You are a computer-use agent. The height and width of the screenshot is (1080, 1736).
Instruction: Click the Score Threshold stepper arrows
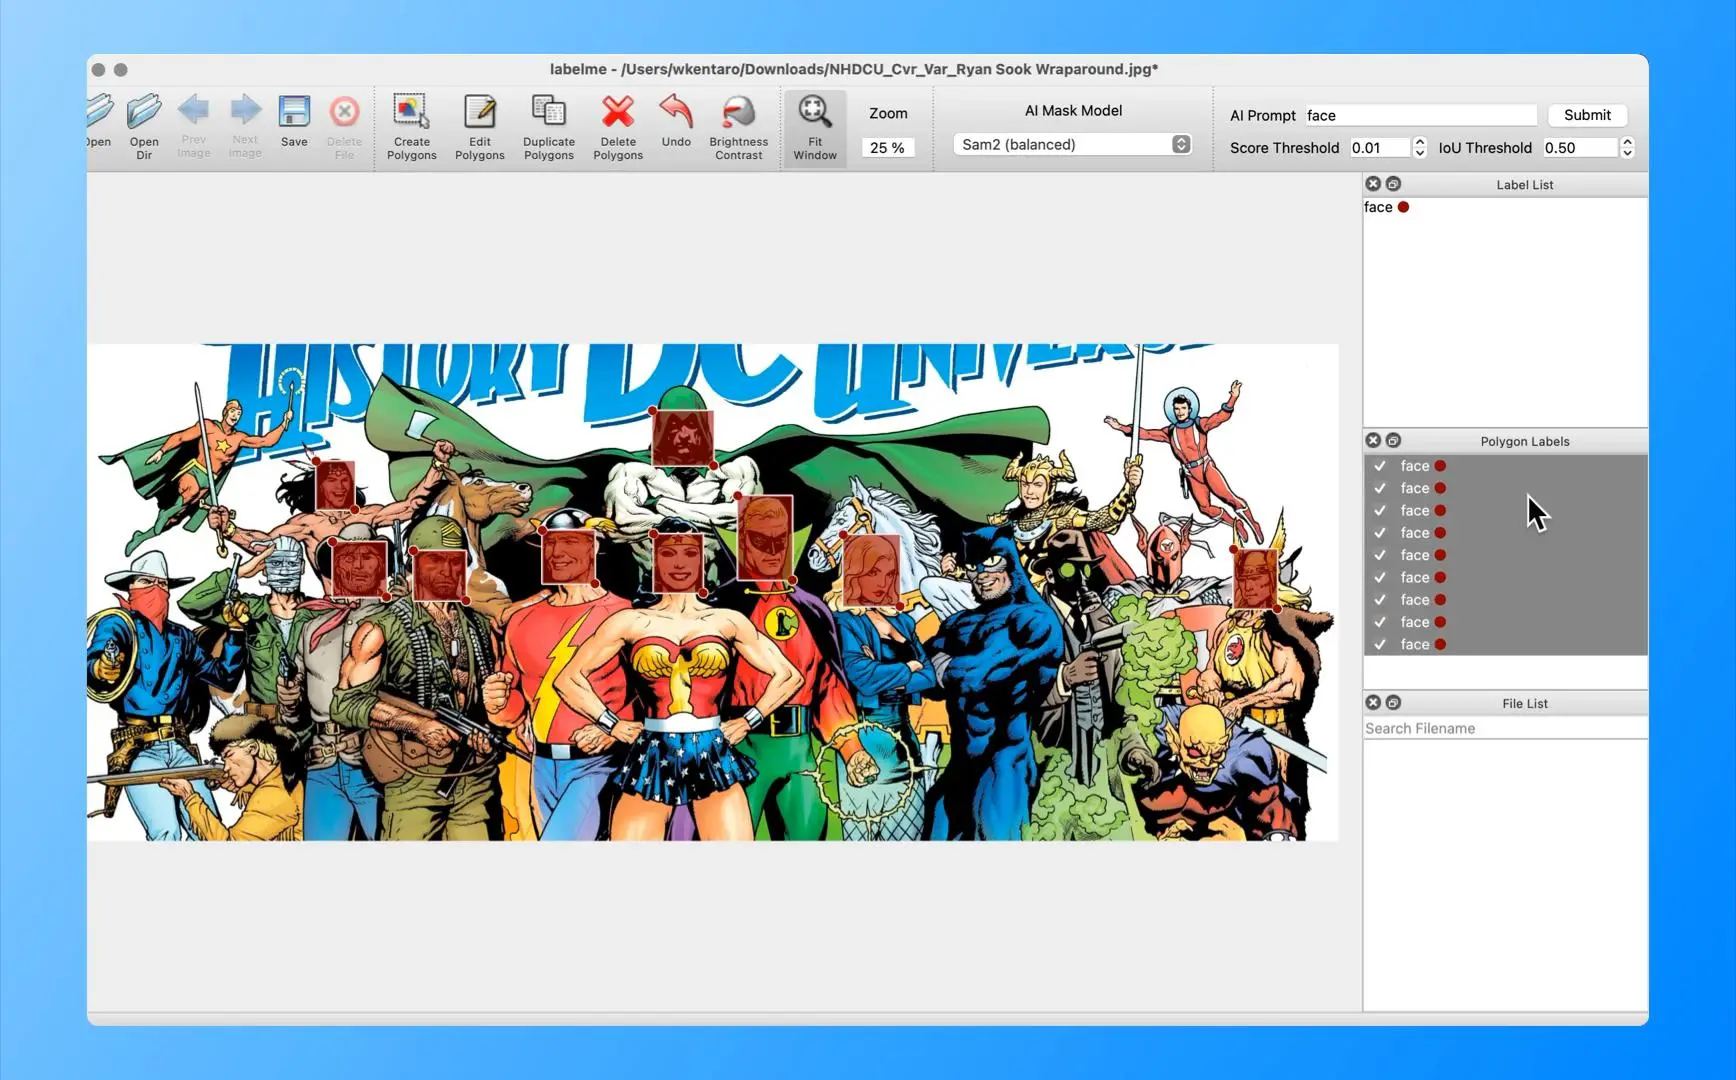click(x=1419, y=148)
